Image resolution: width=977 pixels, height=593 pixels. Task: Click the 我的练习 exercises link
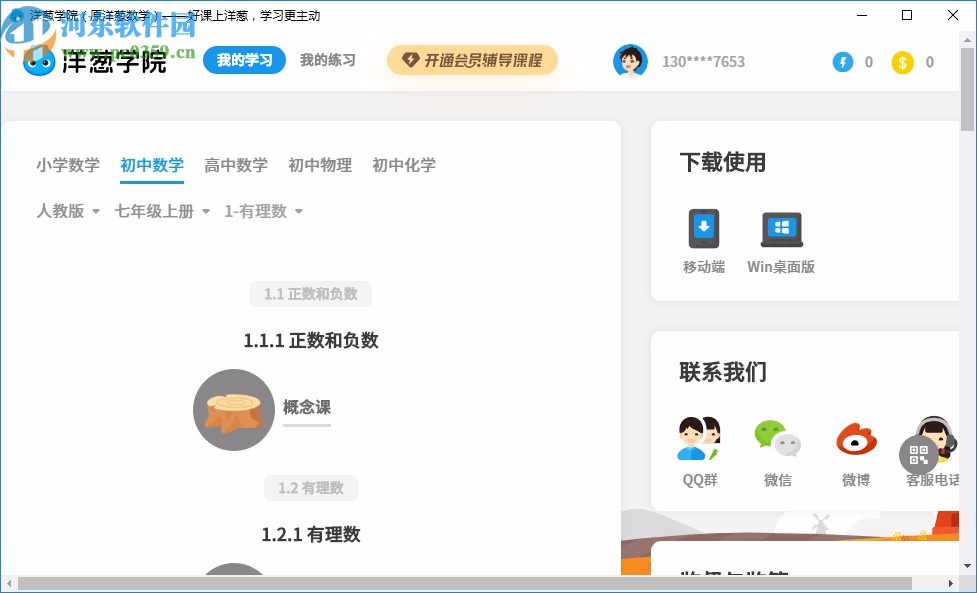point(327,61)
